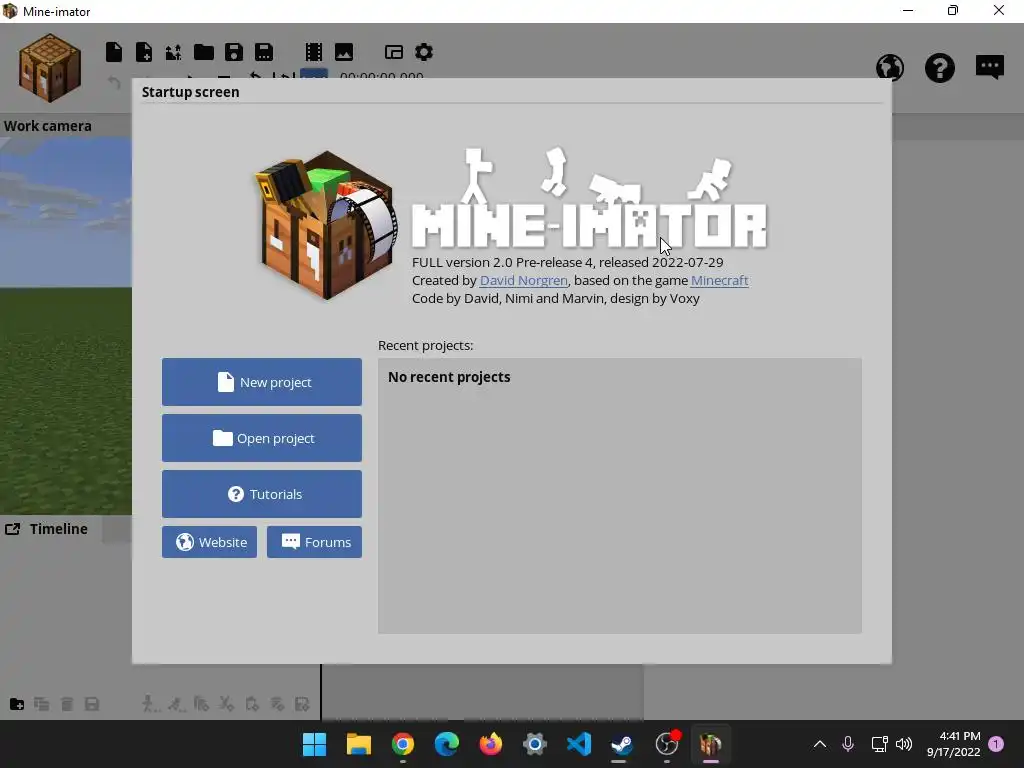Click the view layout window icon in toolbar

[x=394, y=52]
